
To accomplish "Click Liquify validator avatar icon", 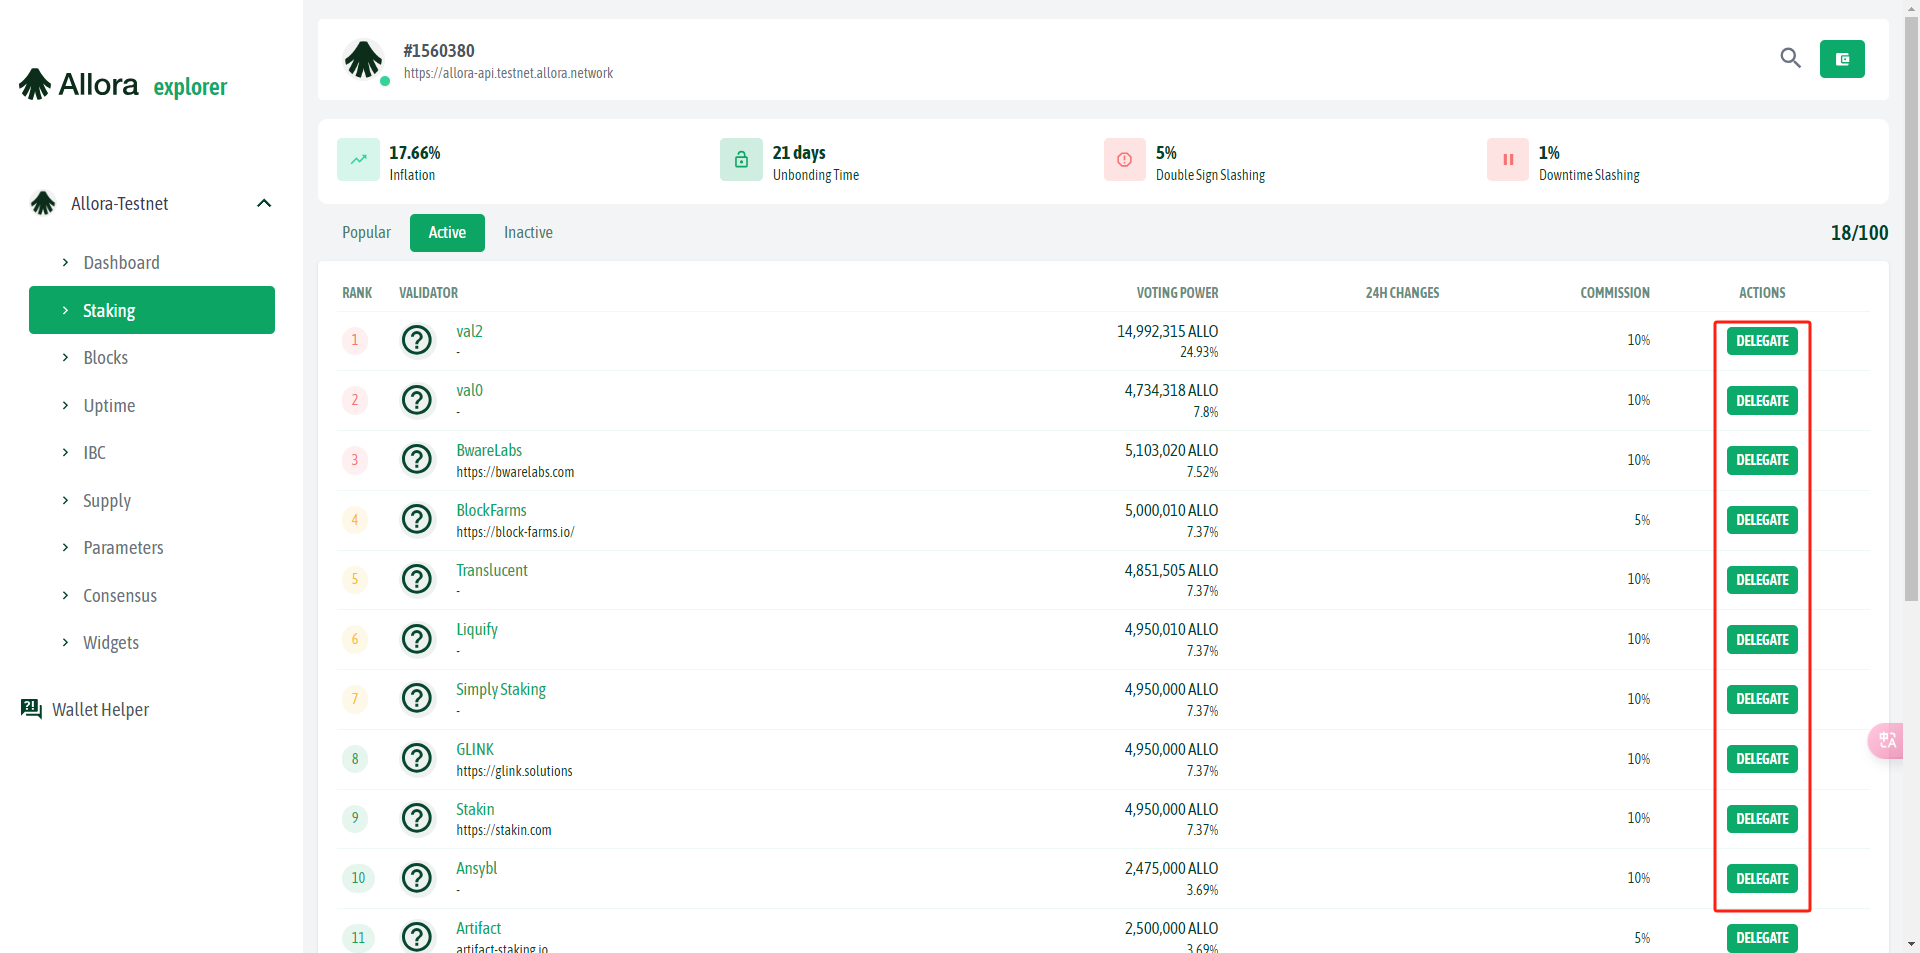I will 417,639.
